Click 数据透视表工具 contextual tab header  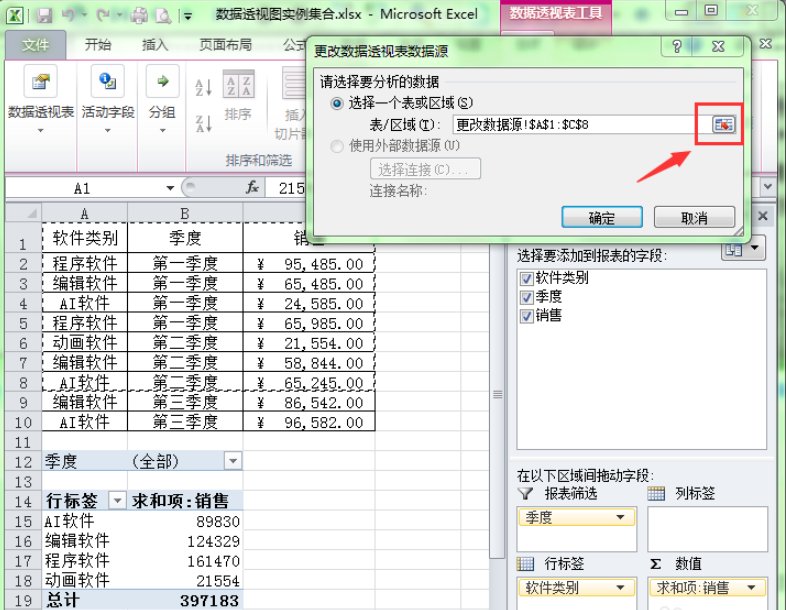pos(555,13)
